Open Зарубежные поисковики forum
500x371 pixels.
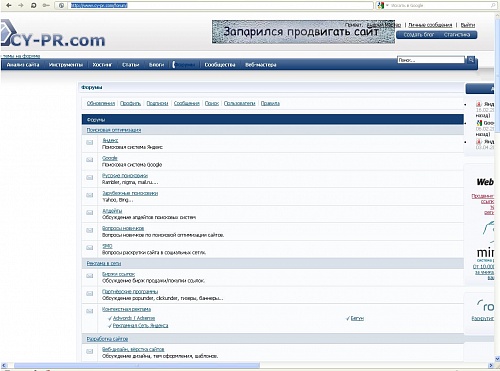[x=130, y=193]
